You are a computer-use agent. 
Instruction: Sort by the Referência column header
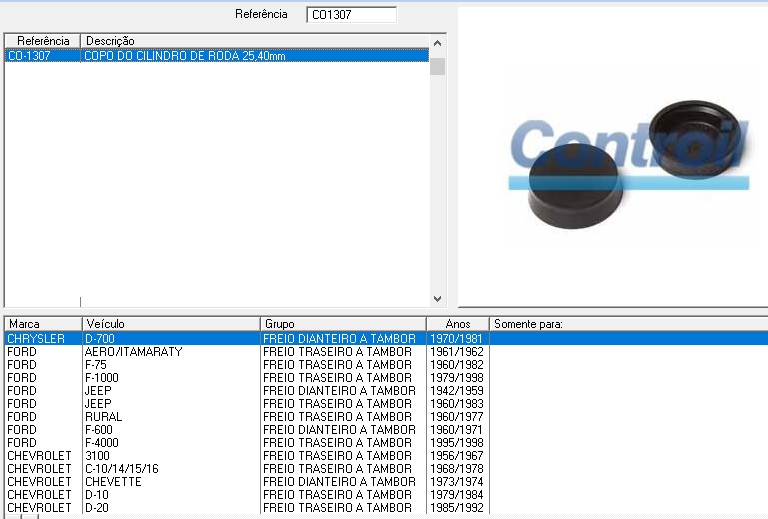click(43, 41)
